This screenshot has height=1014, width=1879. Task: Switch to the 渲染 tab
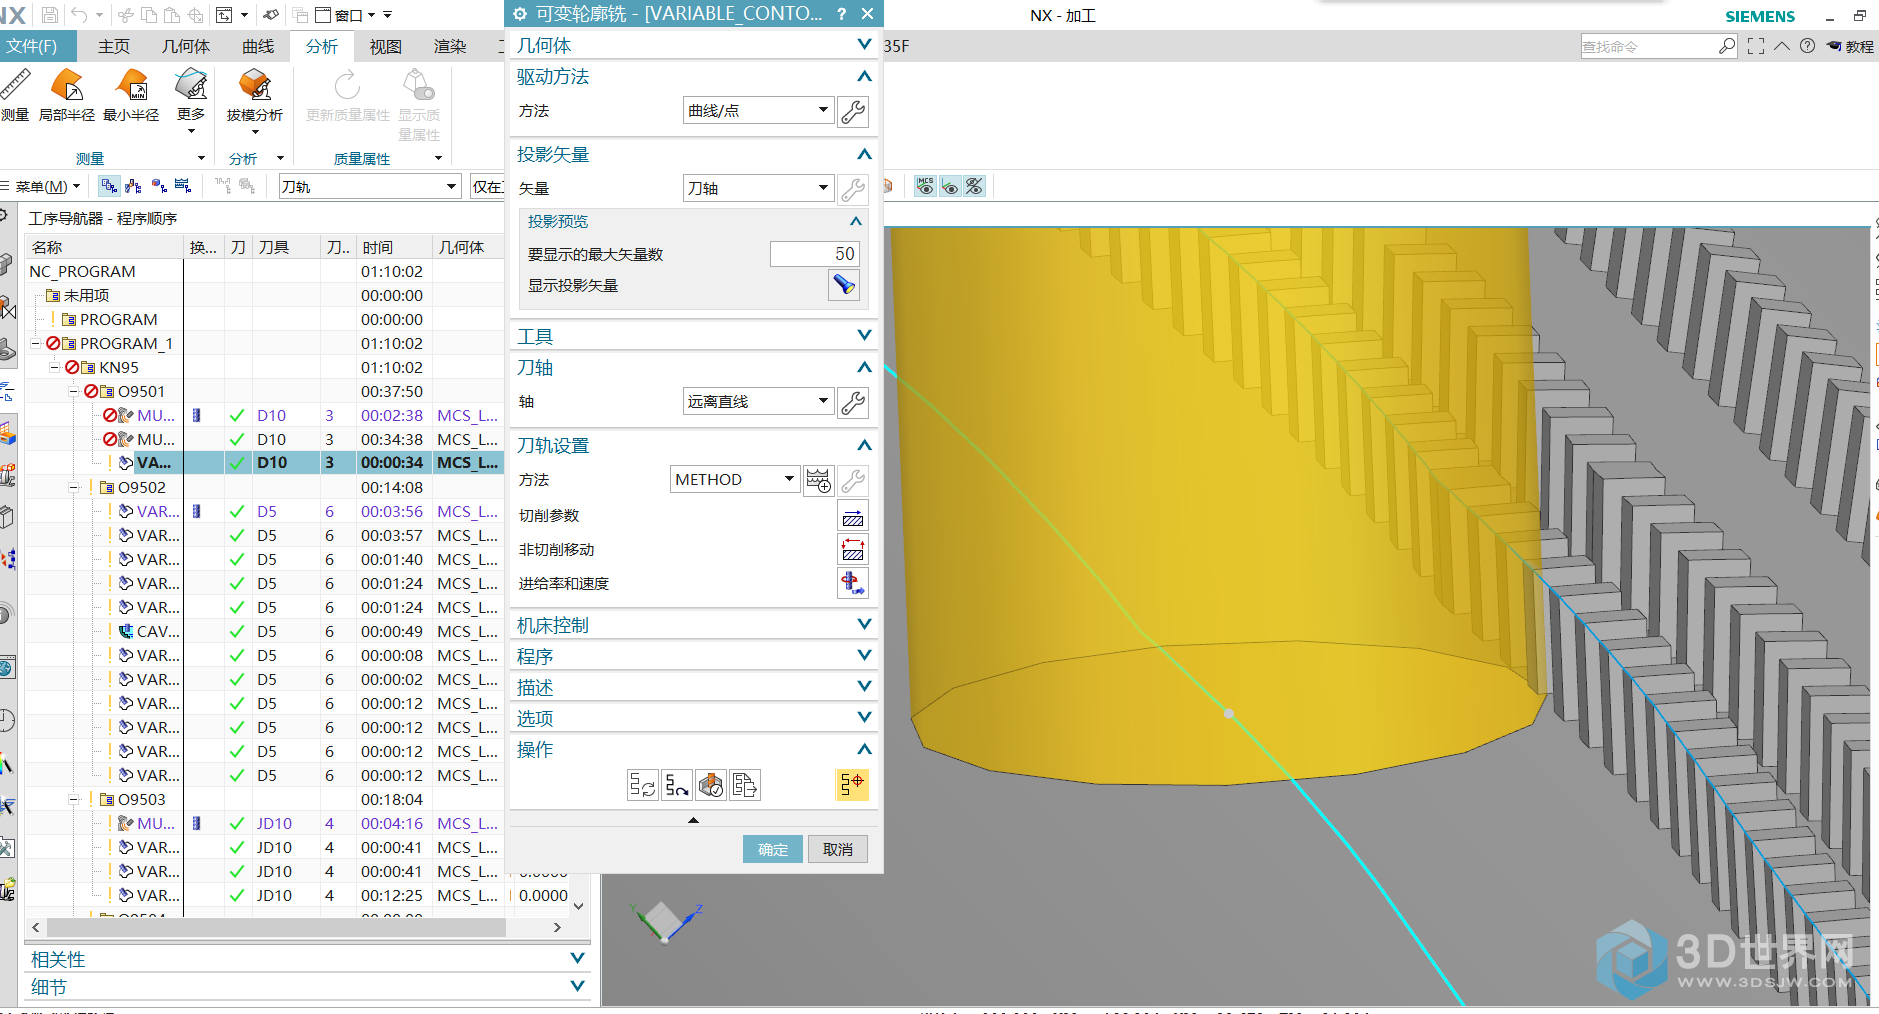450,46
